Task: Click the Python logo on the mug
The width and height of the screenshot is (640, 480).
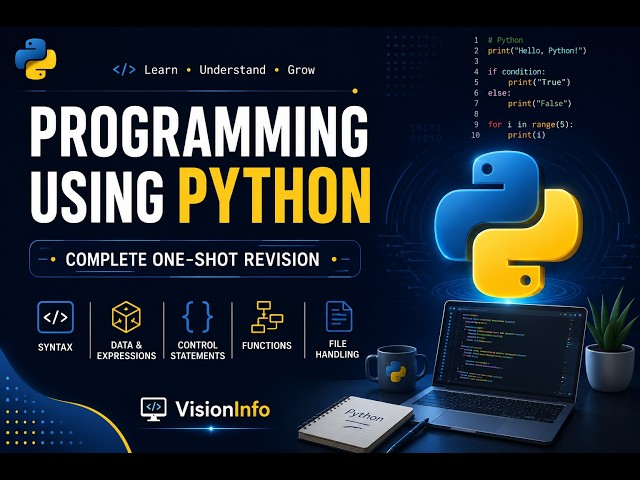Action: click(396, 371)
